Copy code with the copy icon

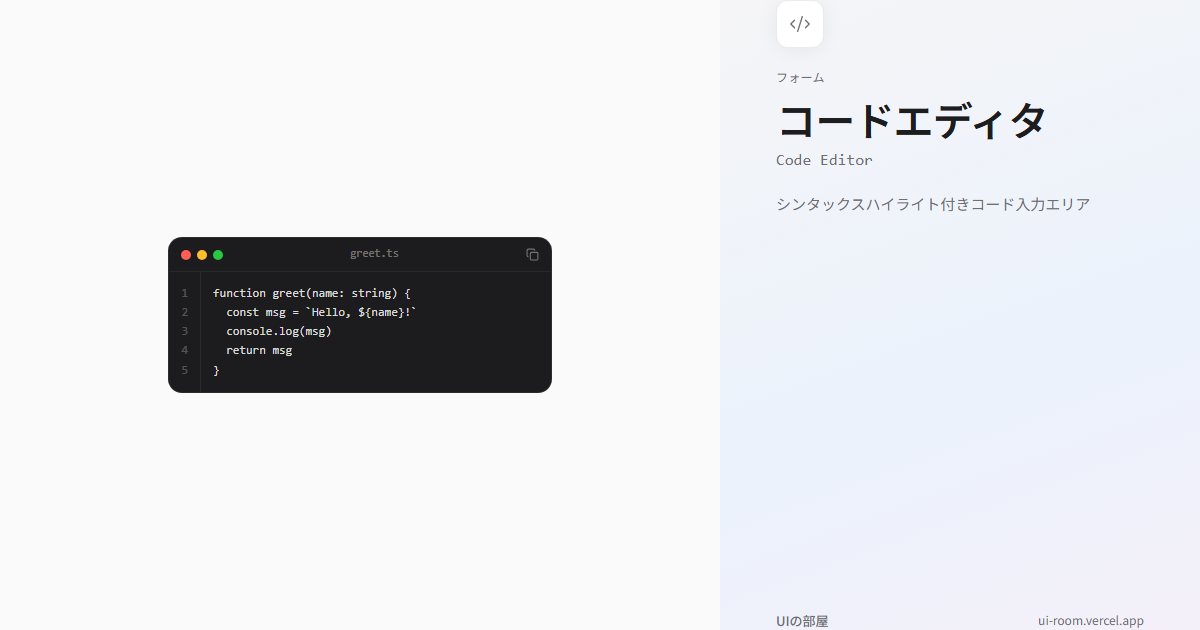click(x=532, y=254)
